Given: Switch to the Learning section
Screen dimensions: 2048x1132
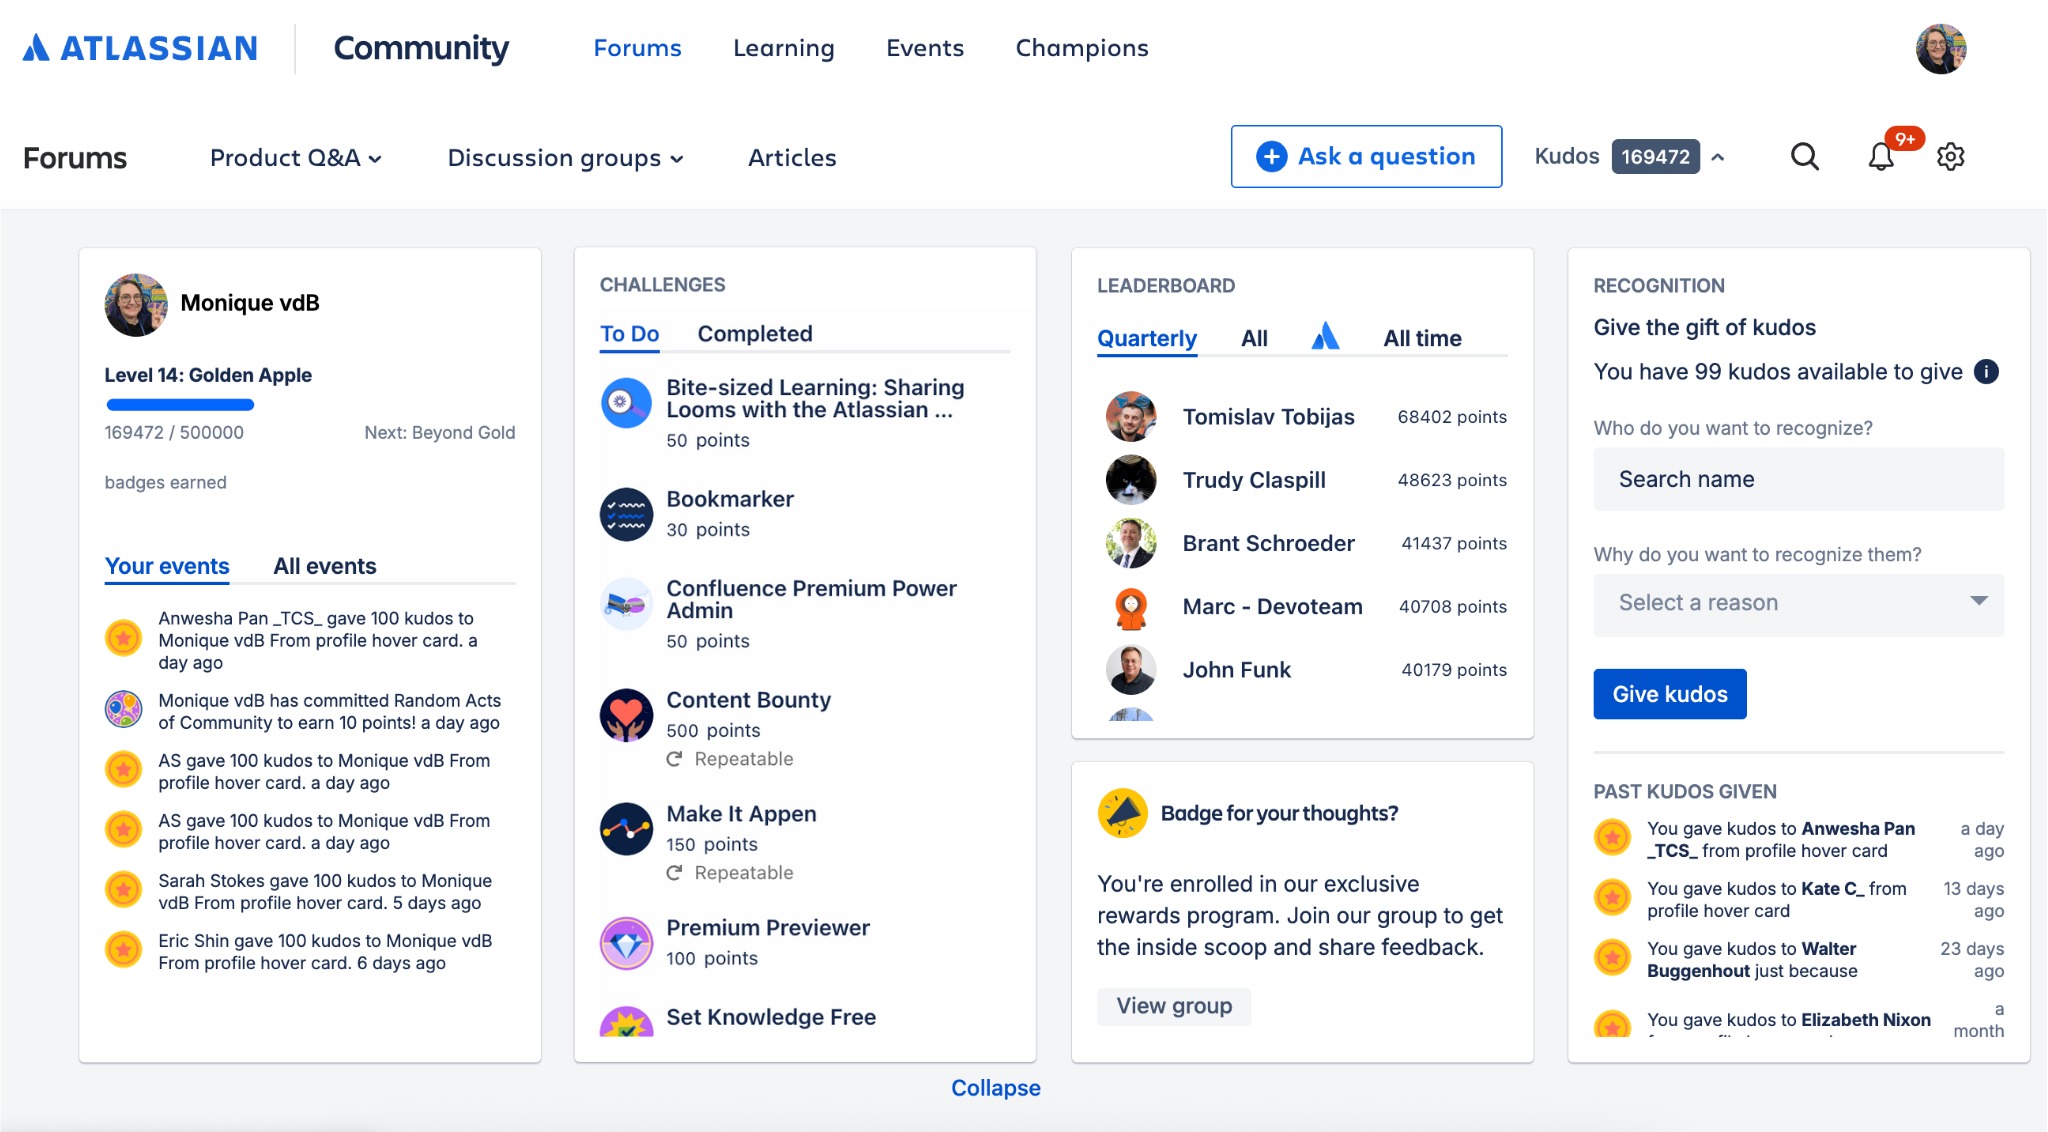Looking at the screenshot, I should [x=784, y=47].
